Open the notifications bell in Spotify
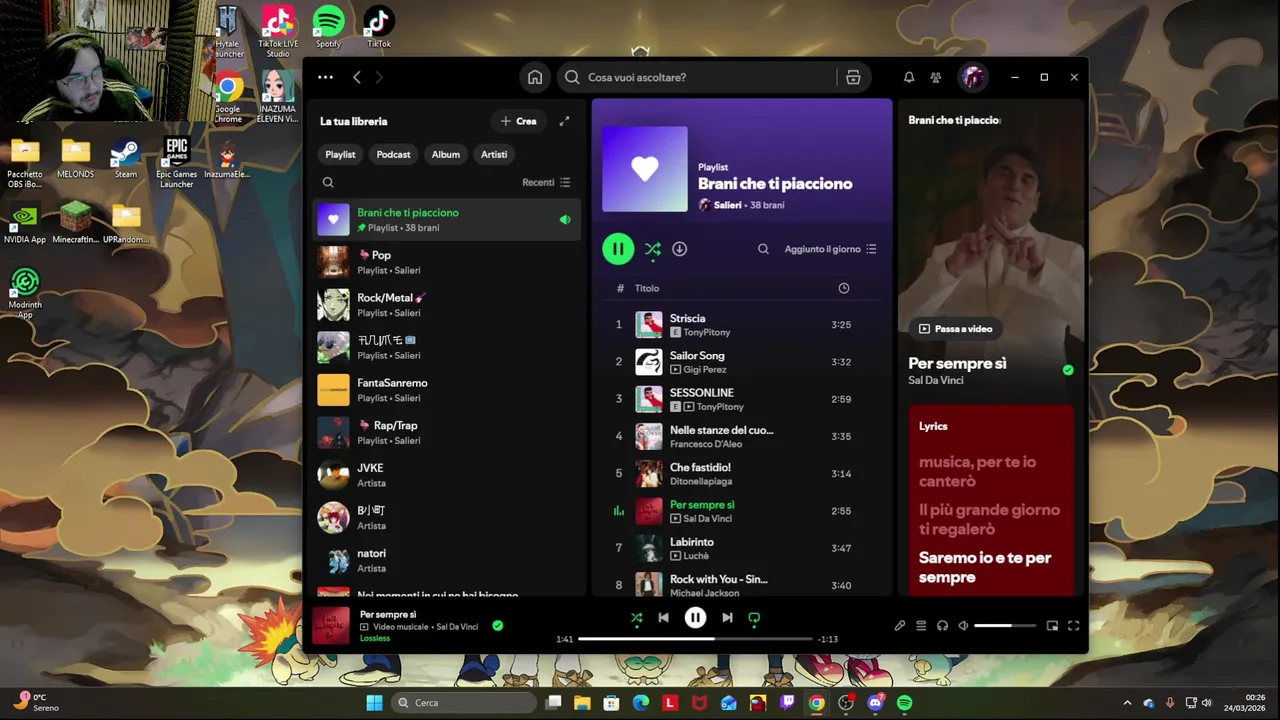Viewport: 1280px width, 720px height. [x=909, y=77]
